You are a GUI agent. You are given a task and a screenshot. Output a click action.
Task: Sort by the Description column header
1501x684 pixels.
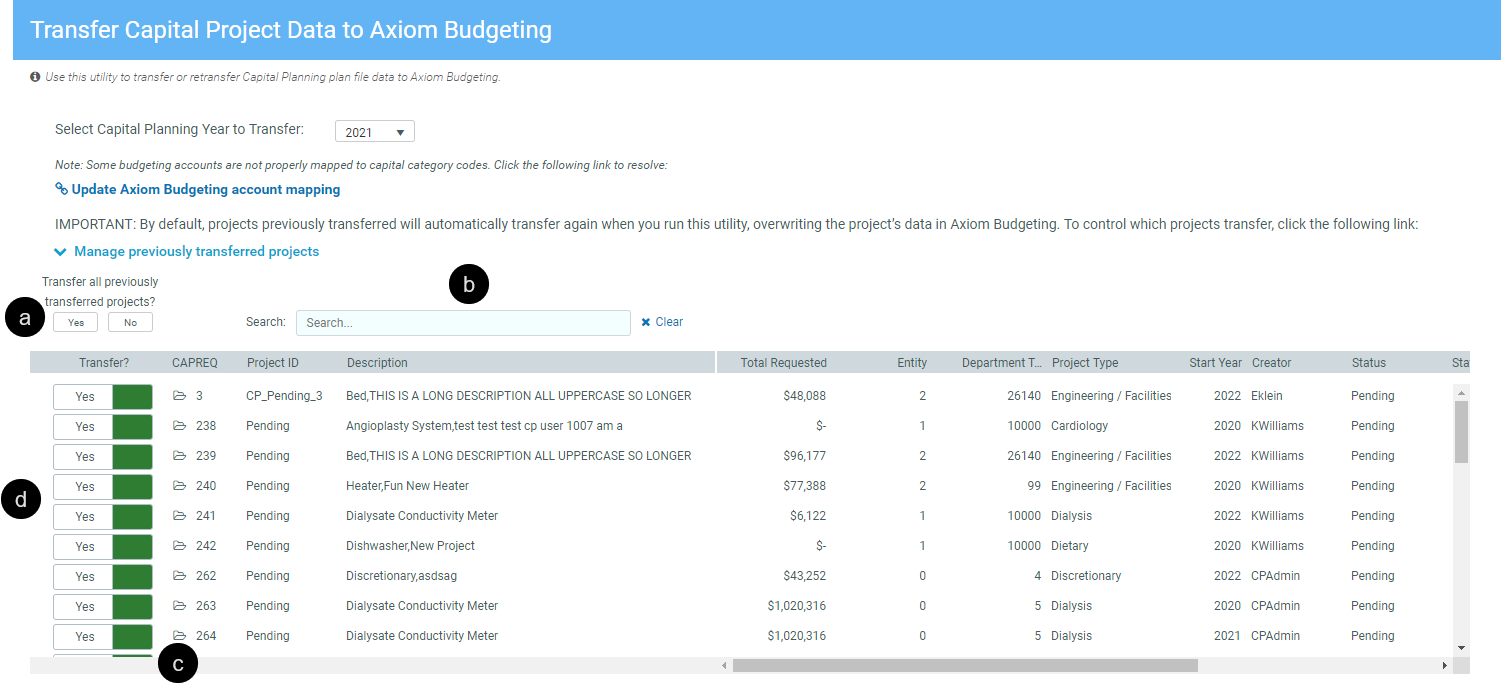(x=377, y=363)
